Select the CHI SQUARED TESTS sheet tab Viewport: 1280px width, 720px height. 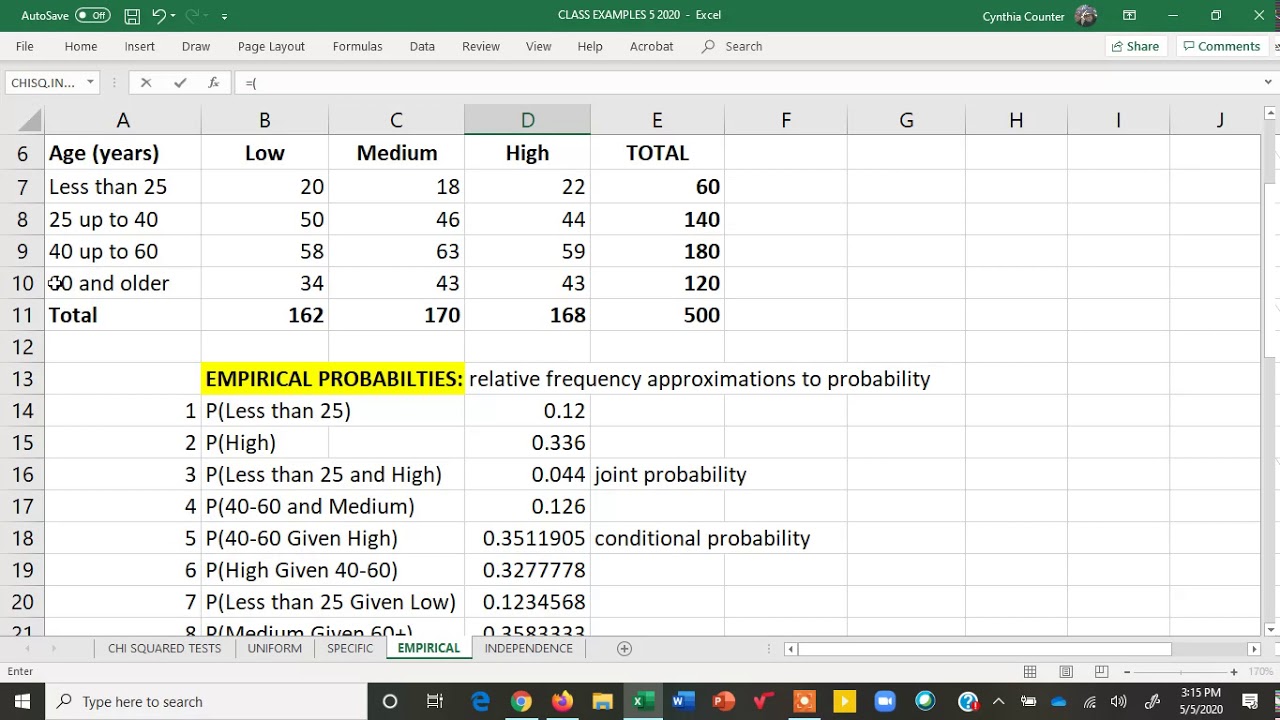165,648
